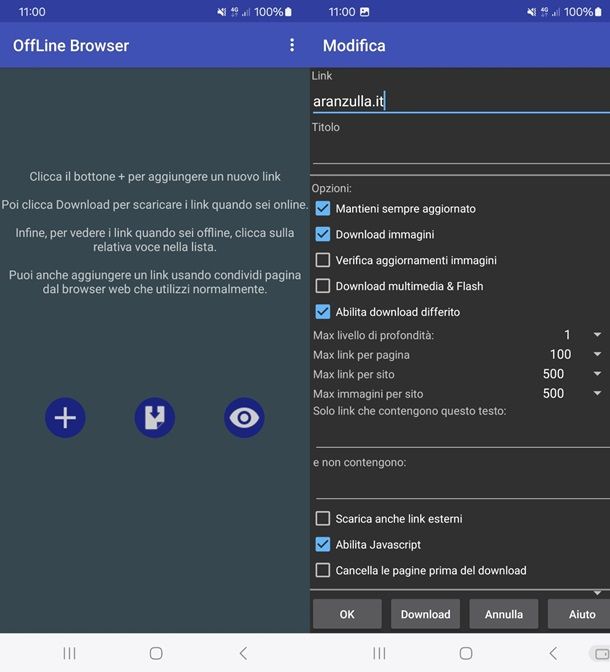The height and width of the screenshot is (672, 610).
Task: Tap the left screen's home button
Action: 156,653
